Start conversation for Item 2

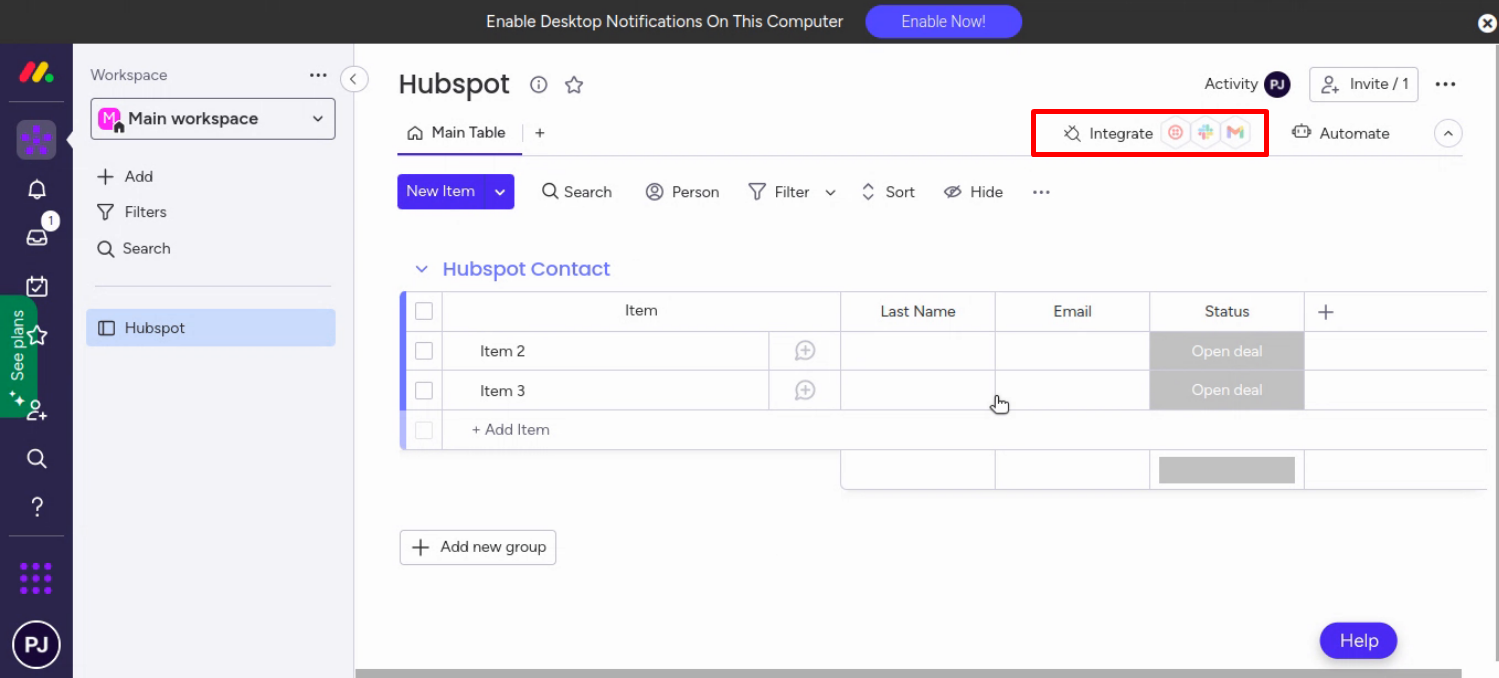[x=805, y=351]
